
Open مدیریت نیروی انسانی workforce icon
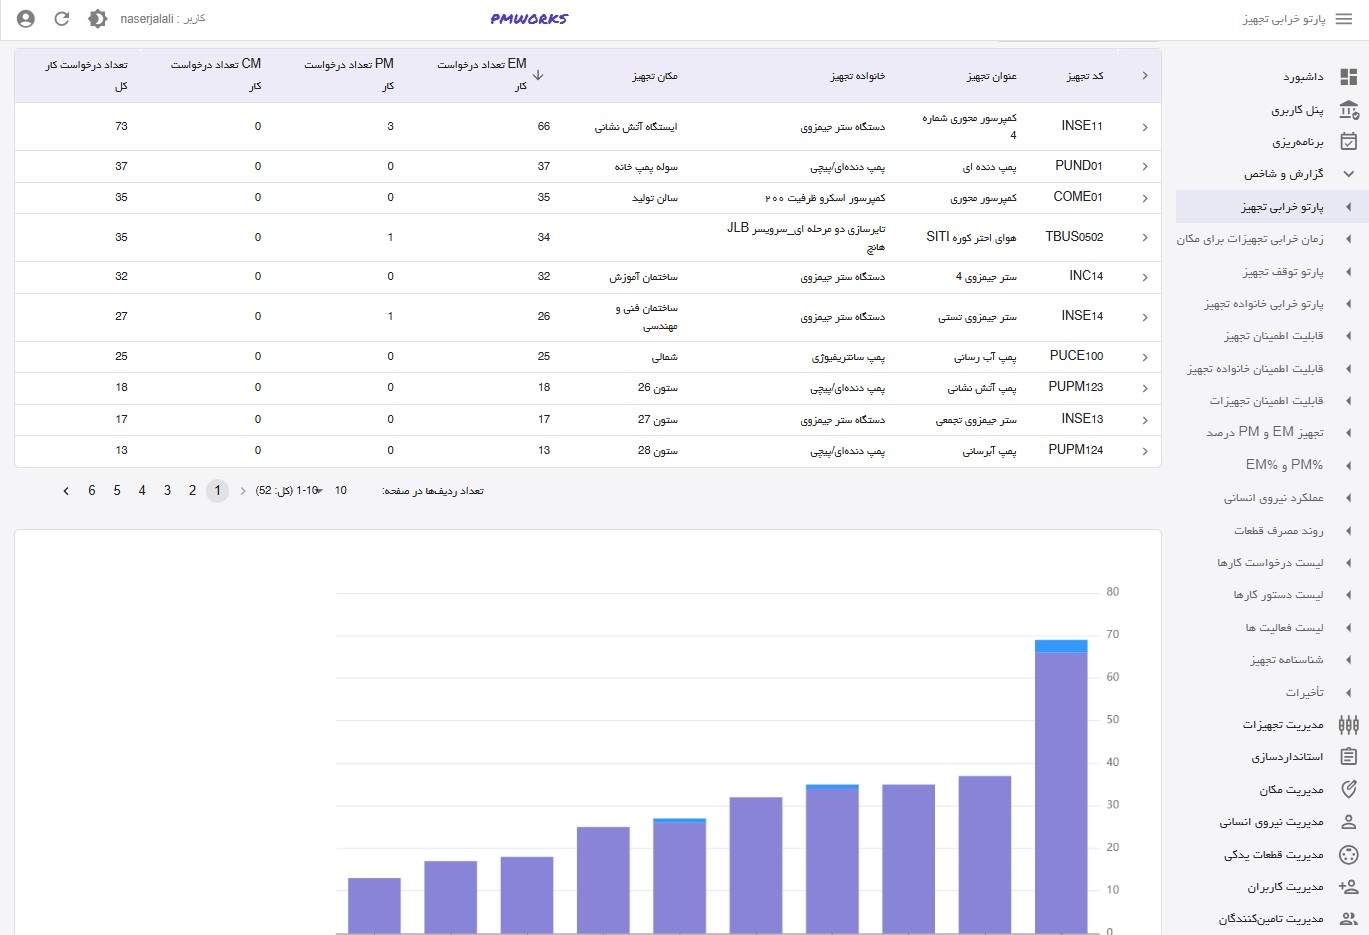click(x=1350, y=821)
